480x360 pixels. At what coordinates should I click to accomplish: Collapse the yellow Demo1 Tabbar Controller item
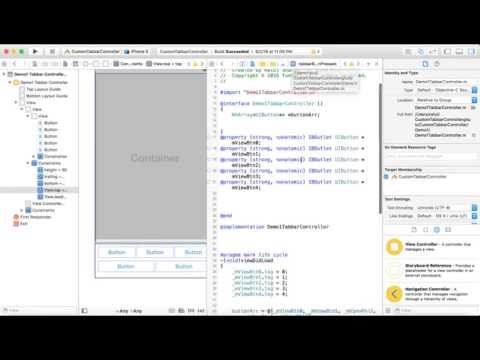coord(10,82)
